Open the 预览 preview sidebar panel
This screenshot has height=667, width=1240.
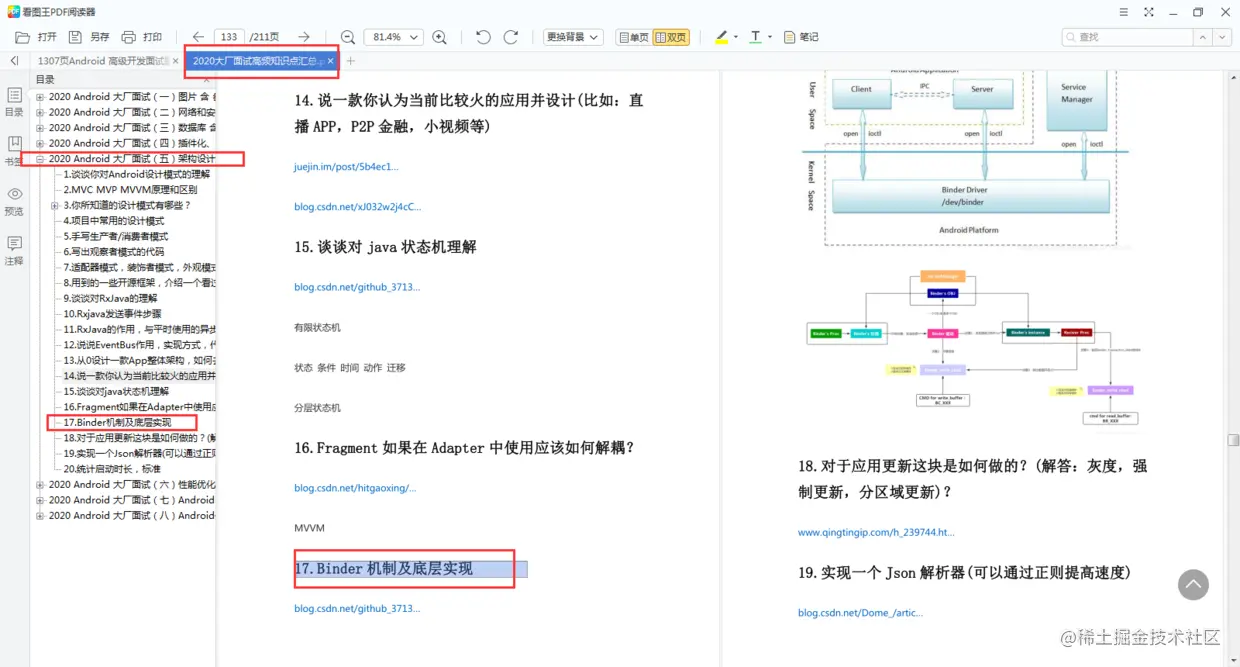[x=14, y=201]
